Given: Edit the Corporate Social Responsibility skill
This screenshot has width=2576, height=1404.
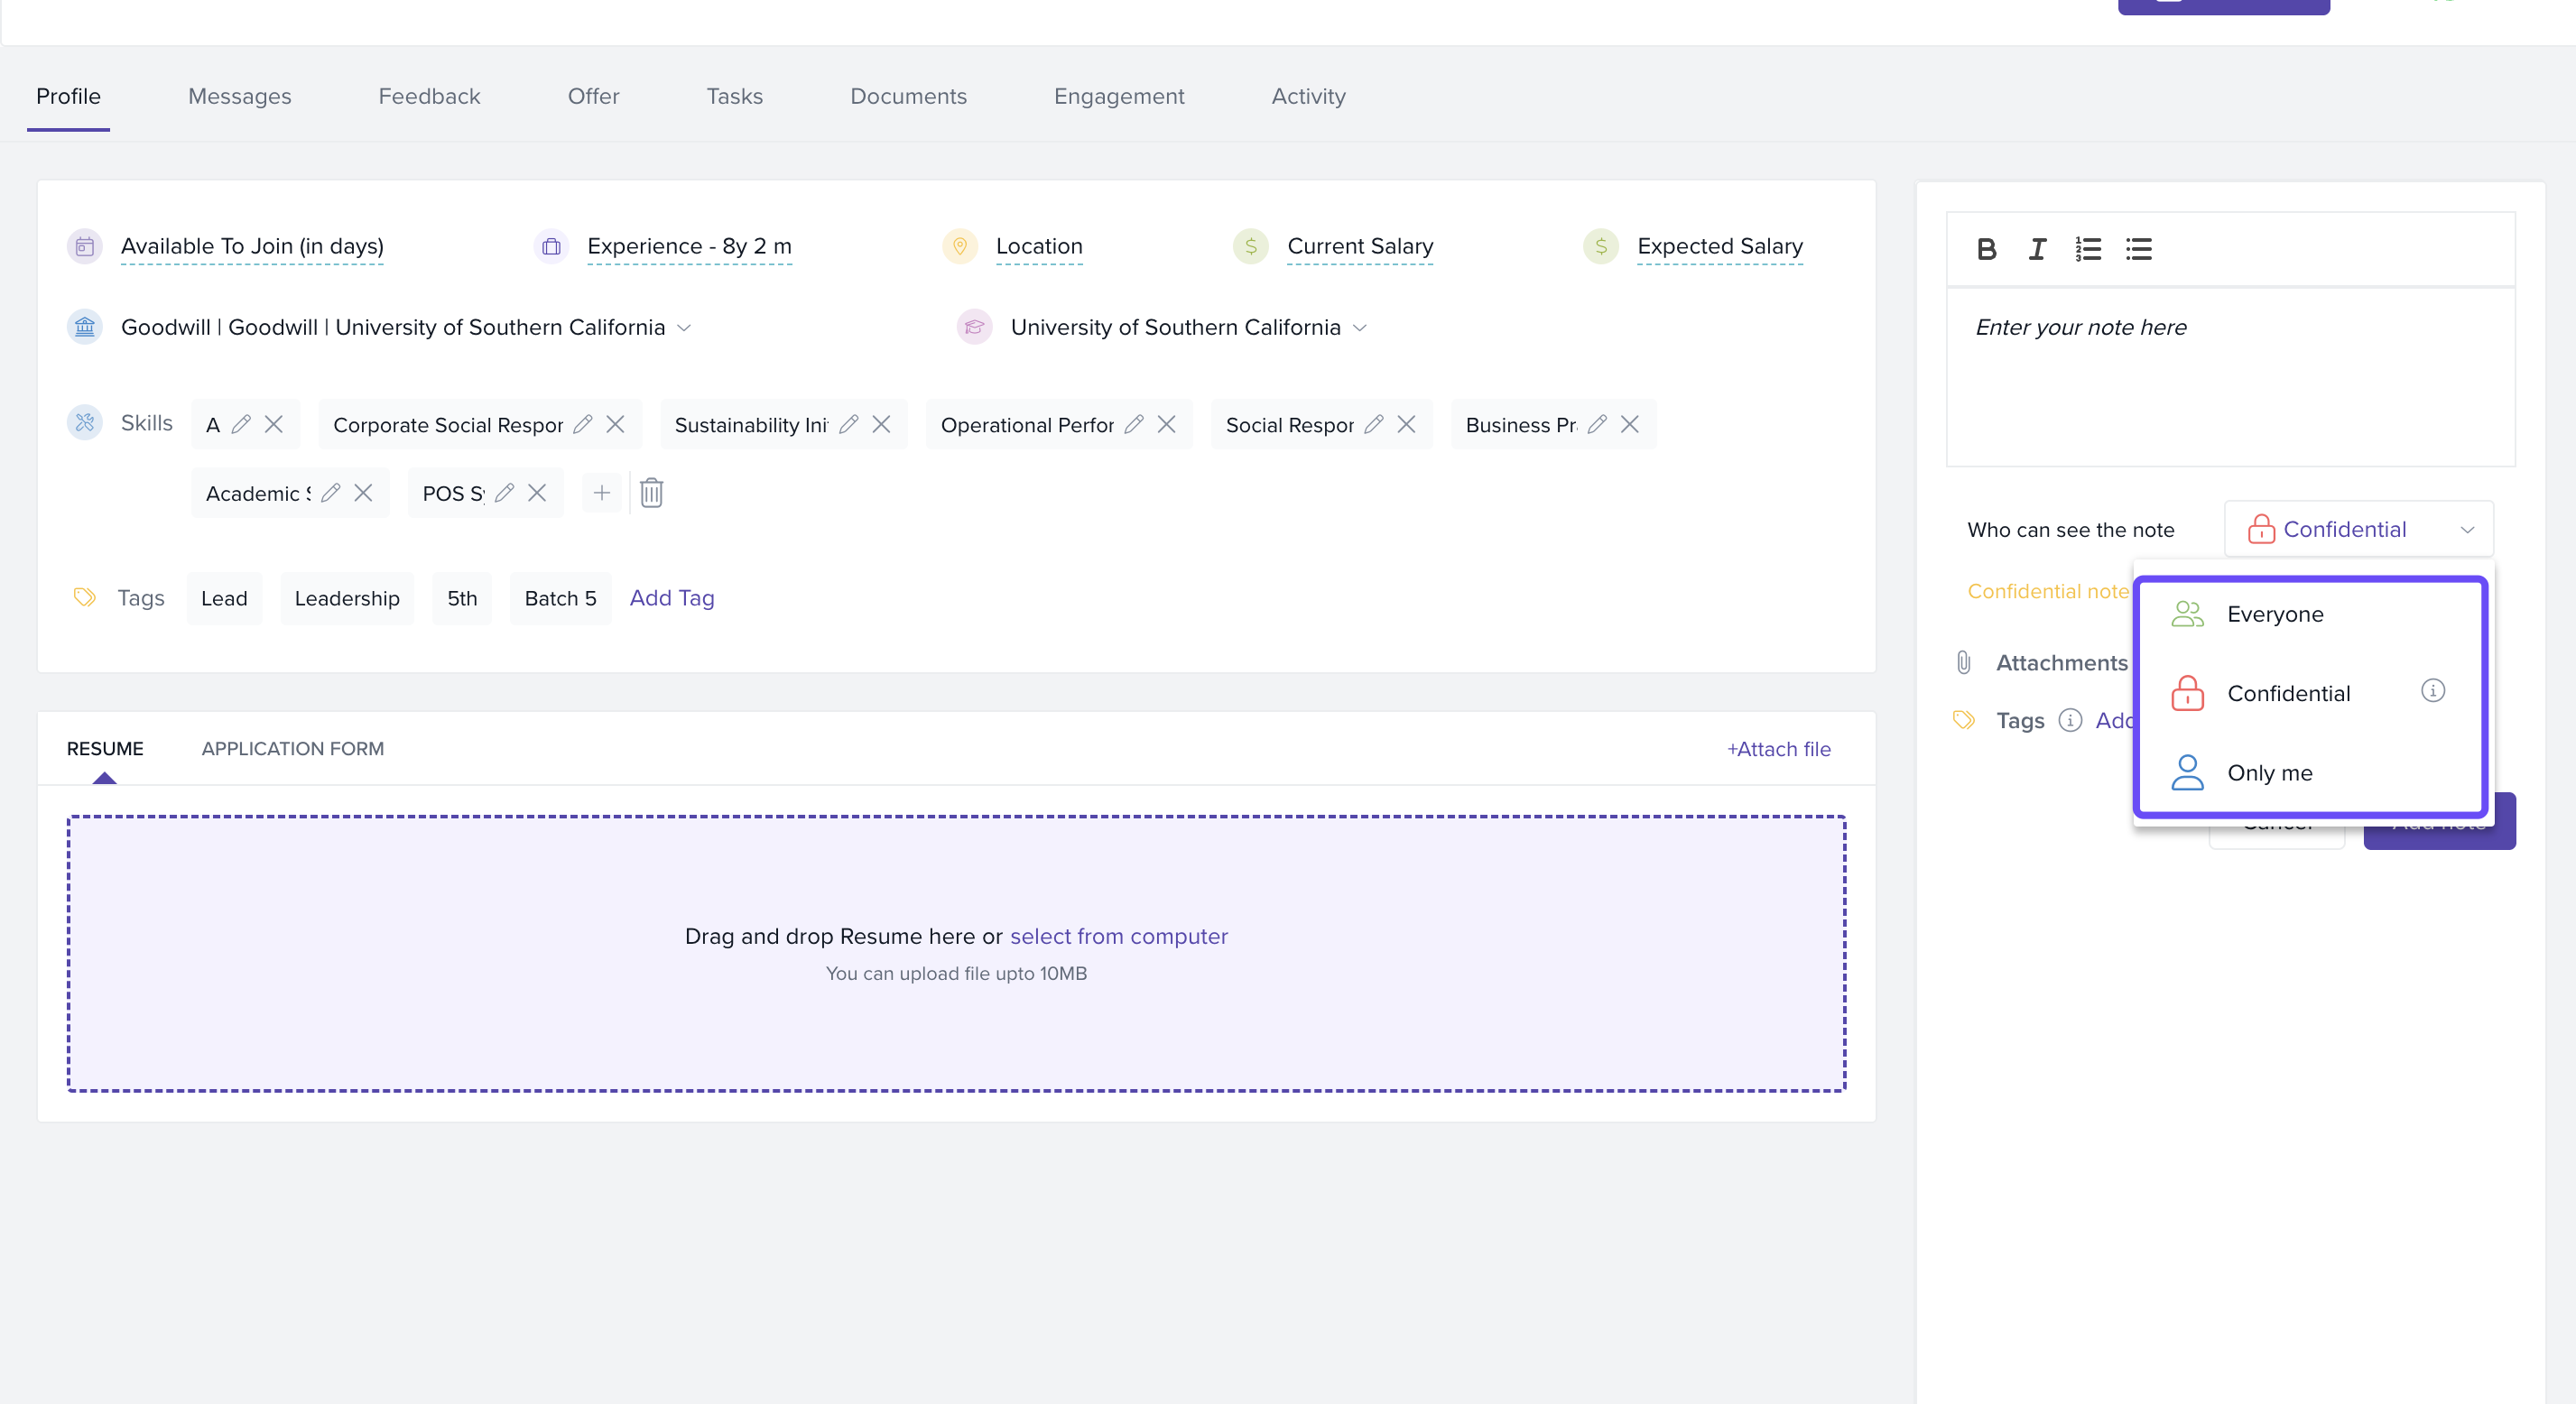Looking at the screenshot, I should point(583,424).
